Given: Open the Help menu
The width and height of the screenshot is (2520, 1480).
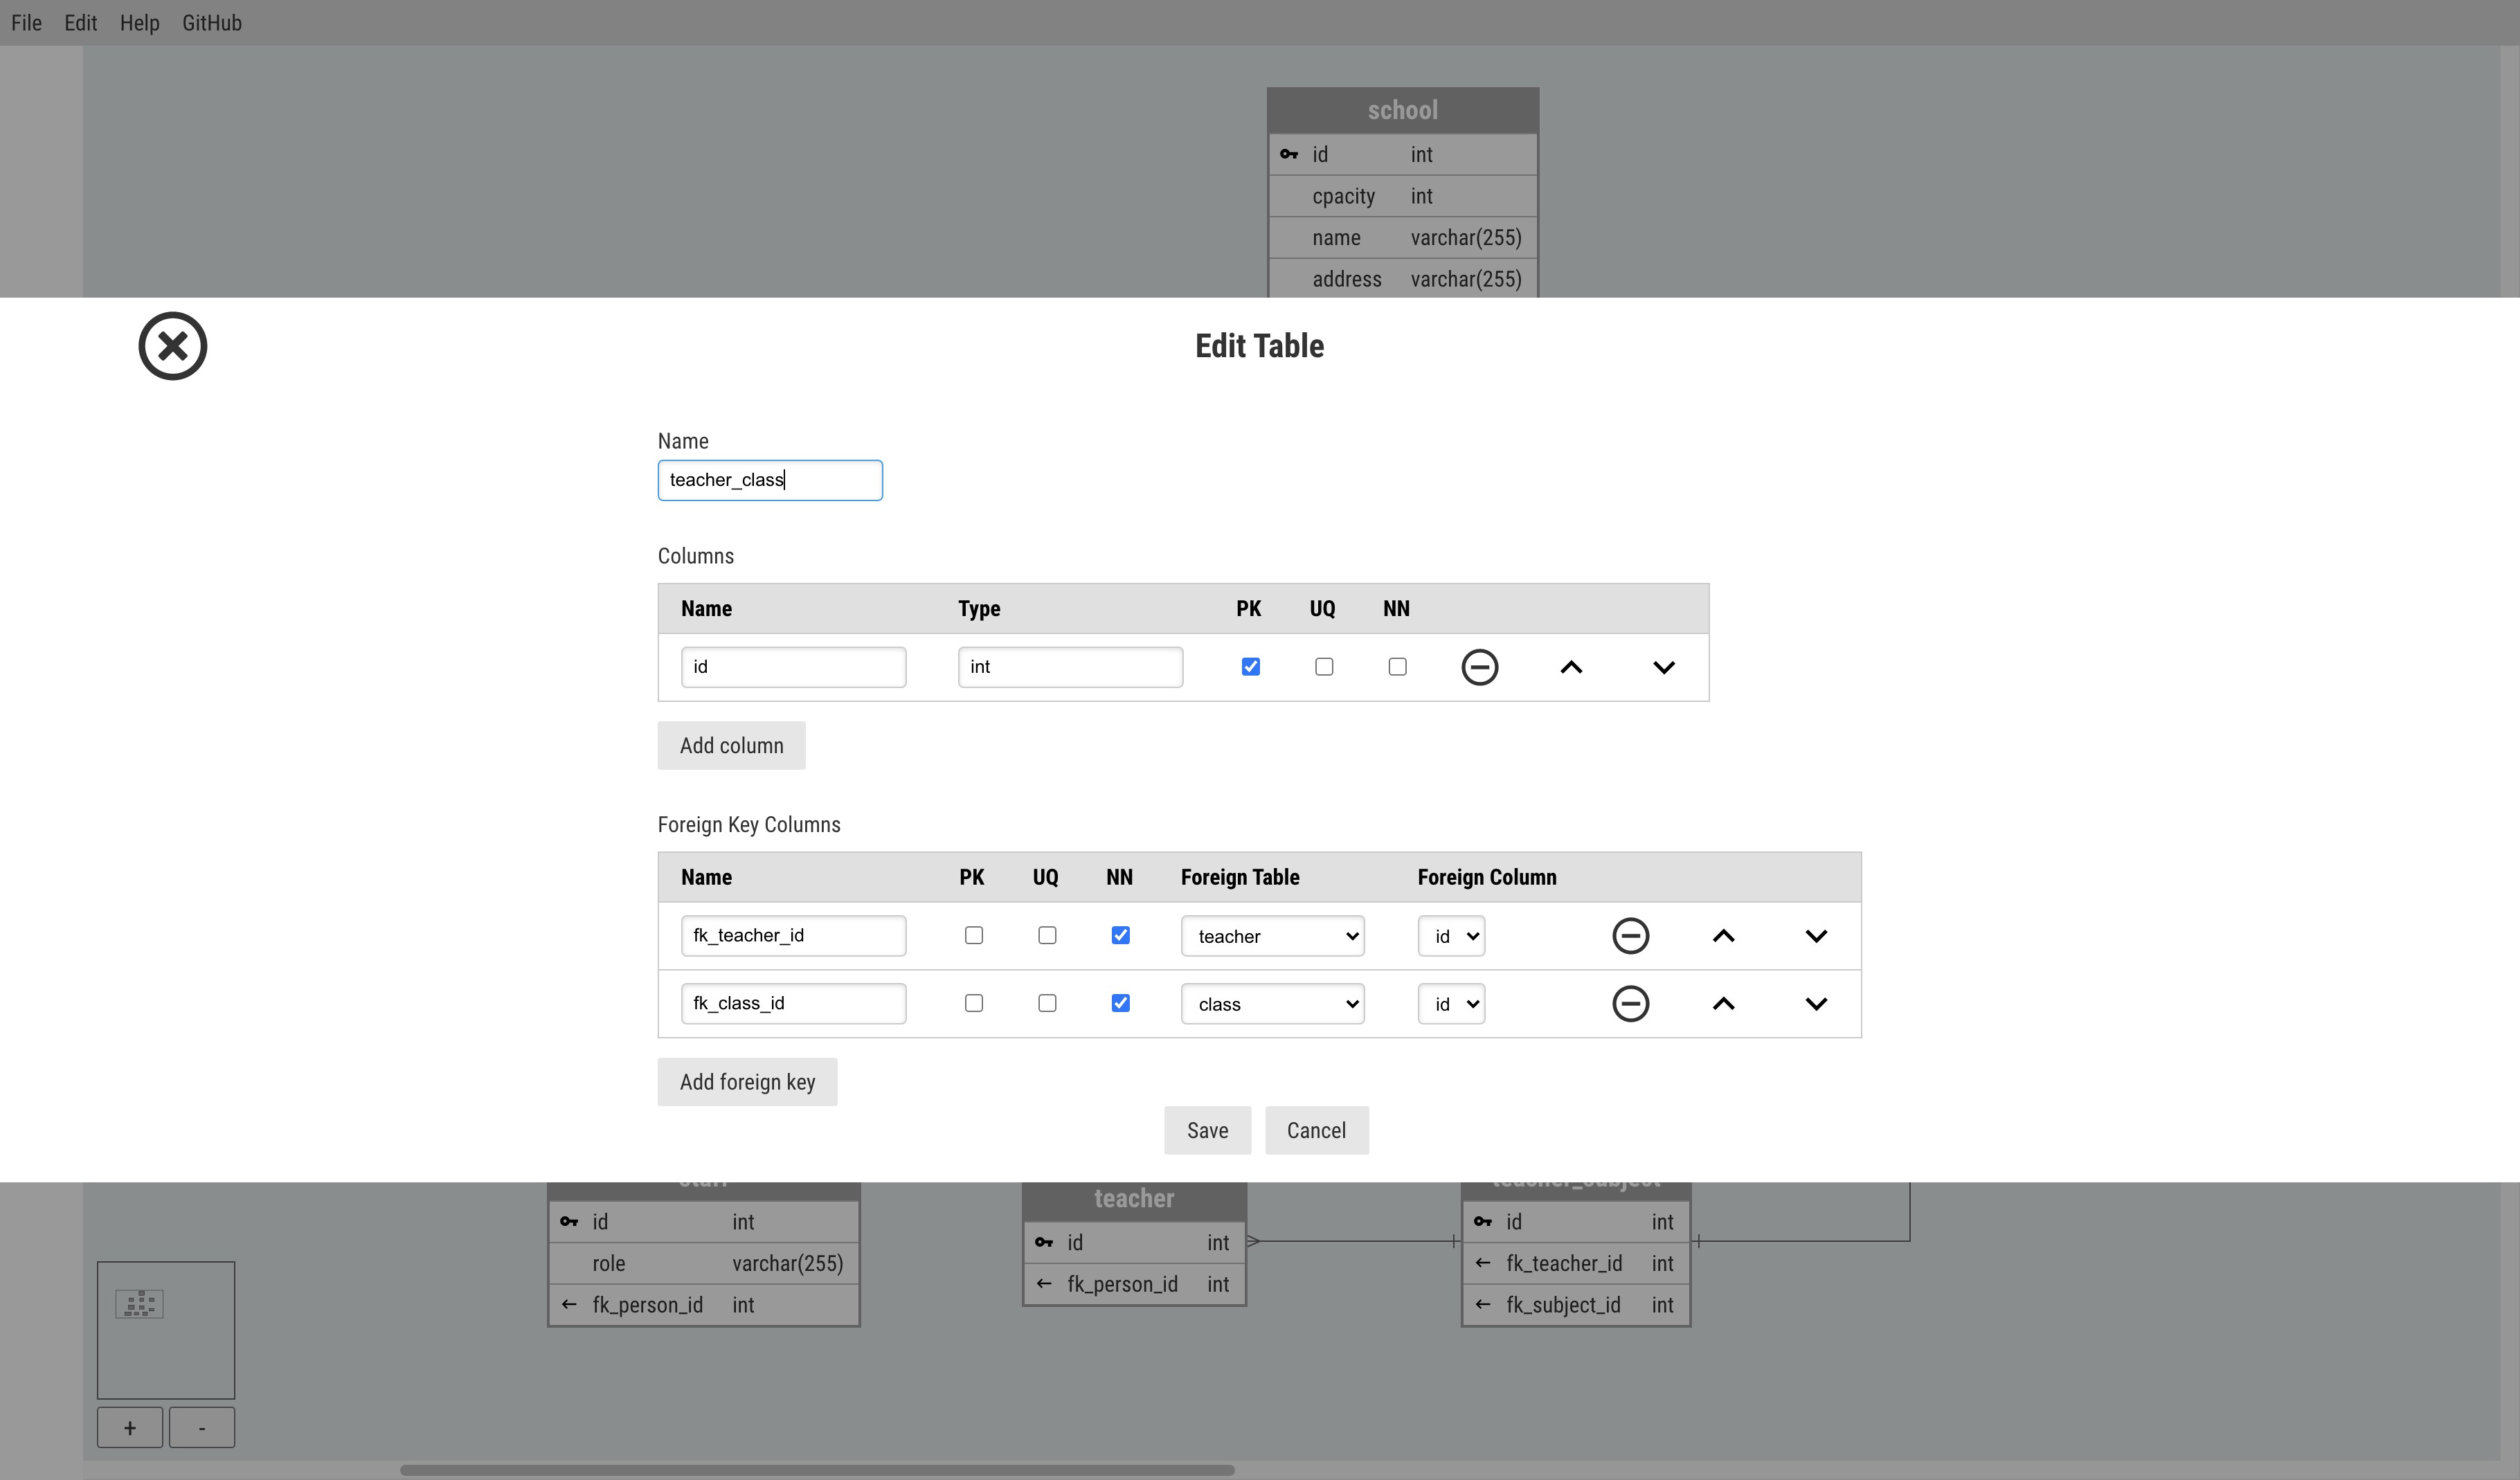Looking at the screenshot, I should coord(139,23).
